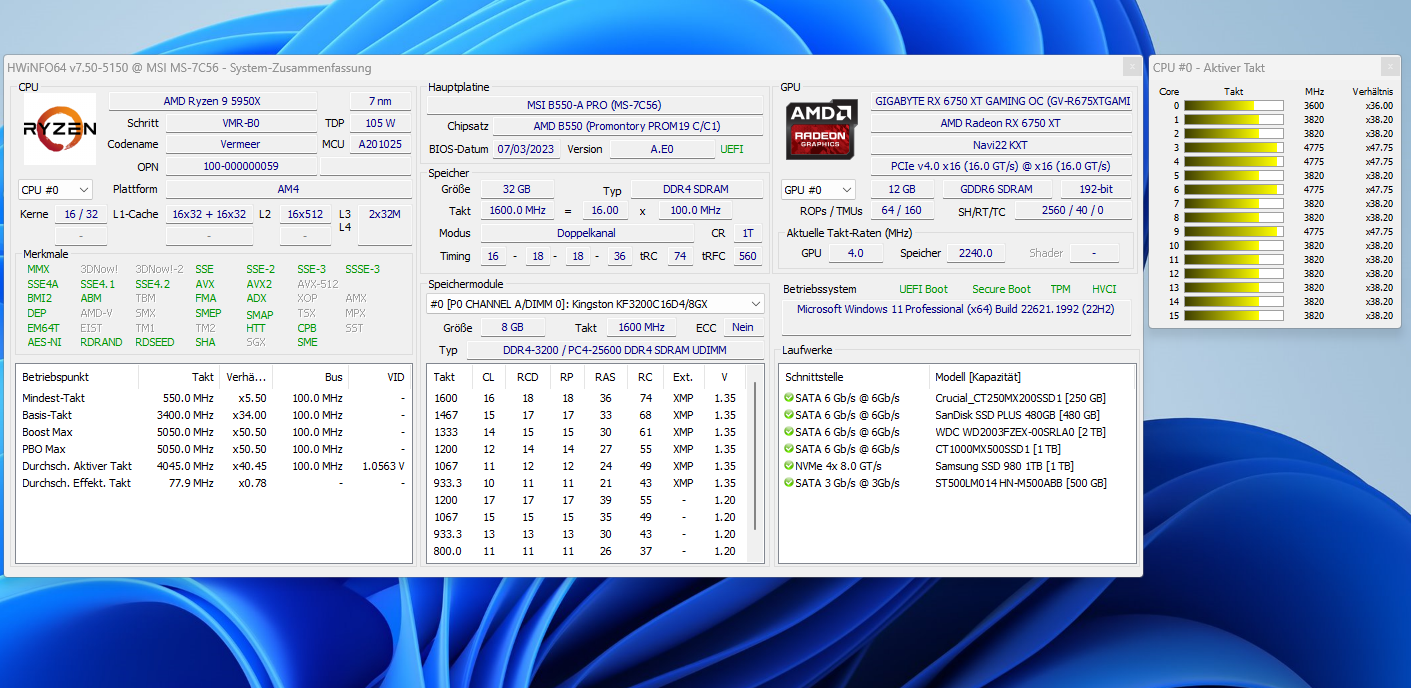This screenshot has width=1411, height=688.
Task: Click the 105 W TDP field
Action: click(379, 123)
